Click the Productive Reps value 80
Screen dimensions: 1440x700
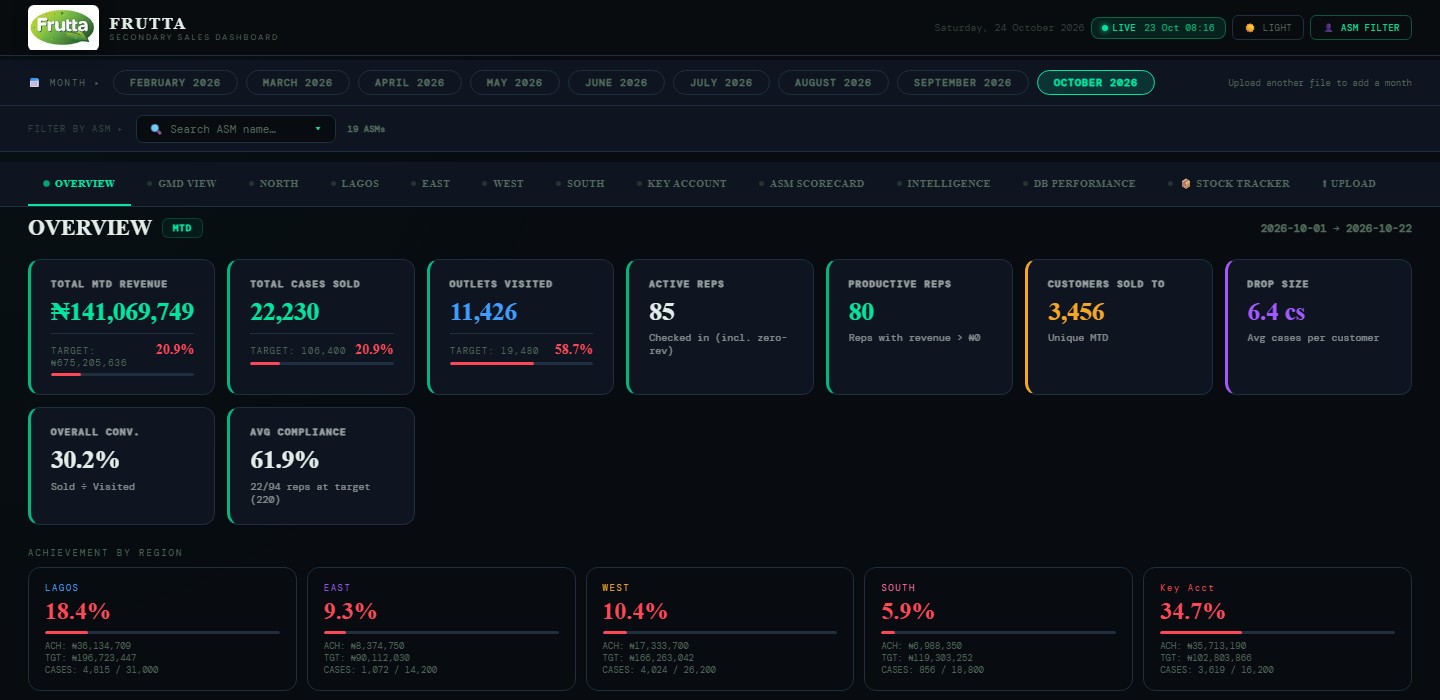tap(861, 311)
